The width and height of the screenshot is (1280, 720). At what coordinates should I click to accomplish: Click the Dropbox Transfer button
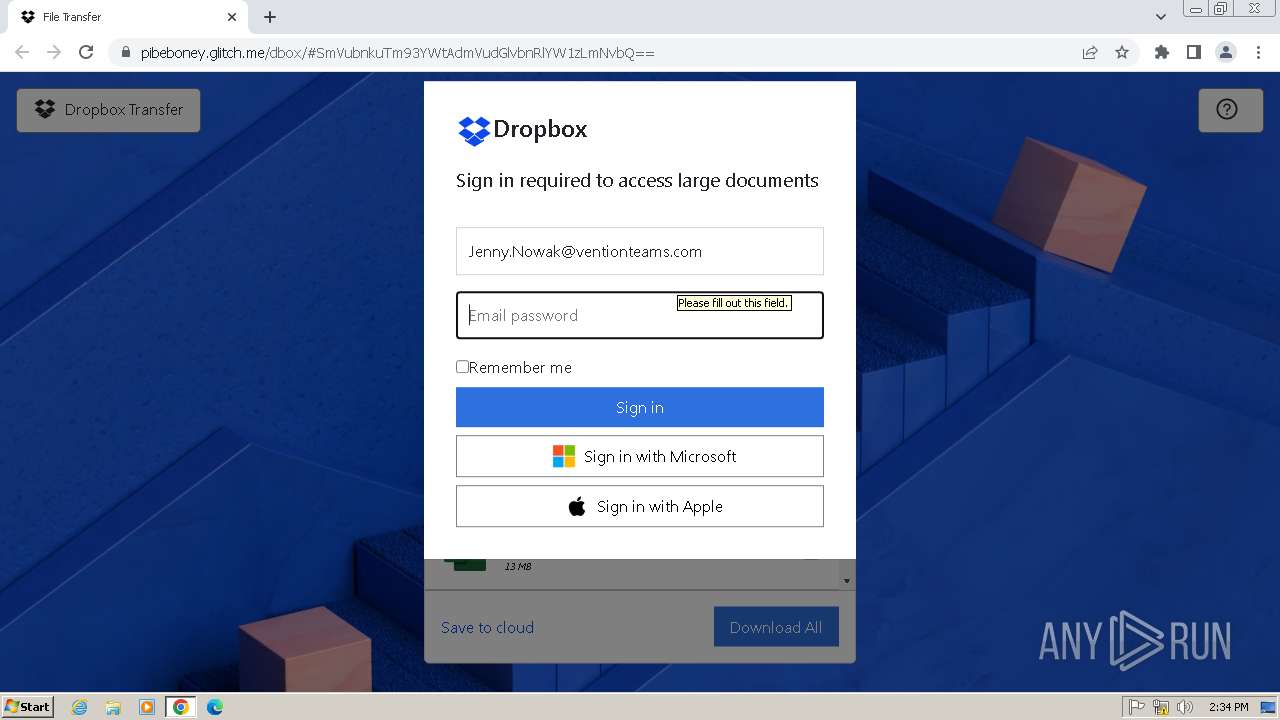tap(108, 110)
